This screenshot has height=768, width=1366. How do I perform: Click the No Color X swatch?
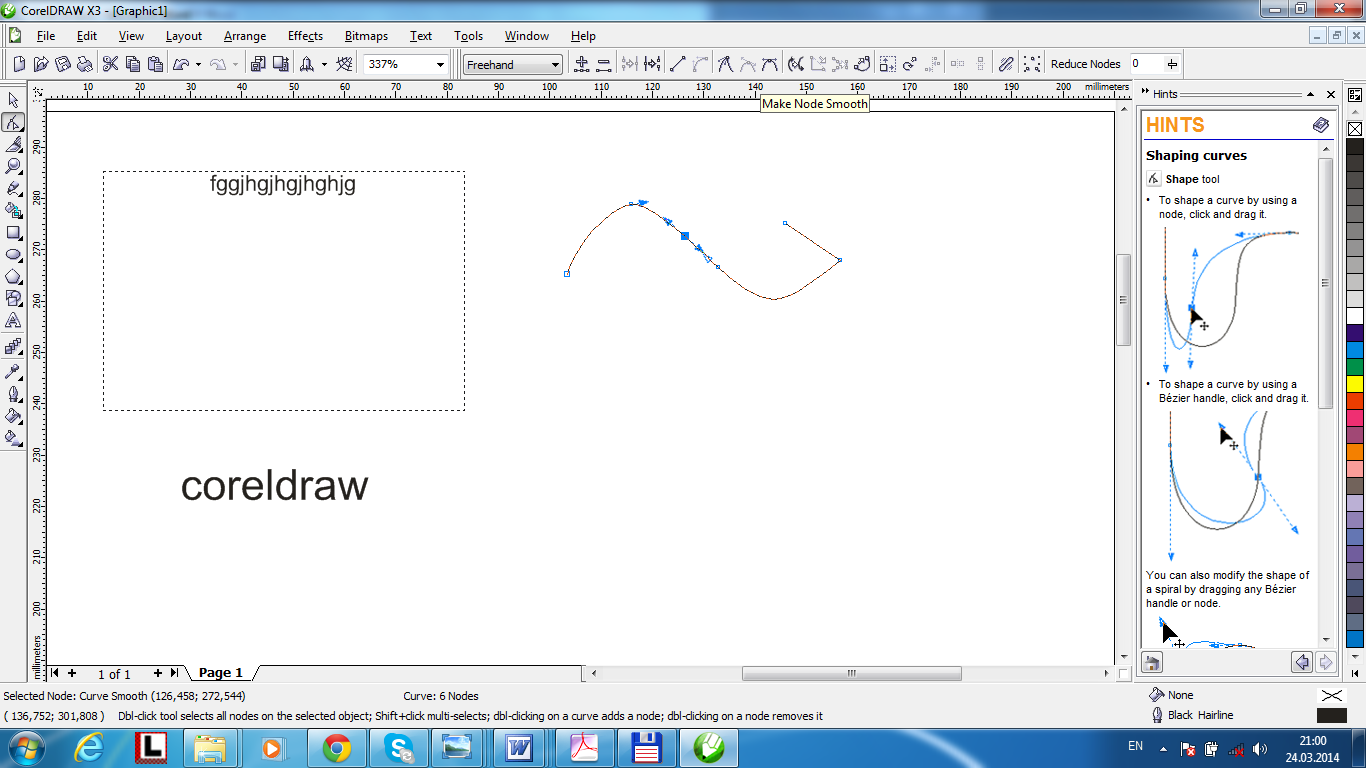(x=1355, y=129)
